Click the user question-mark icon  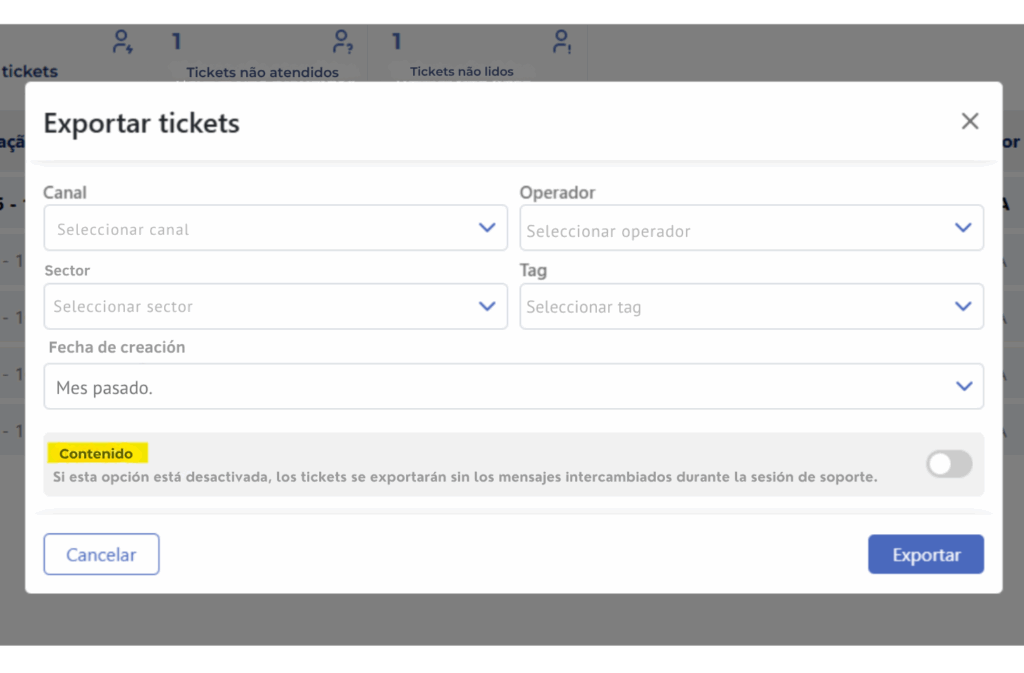tap(342, 42)
